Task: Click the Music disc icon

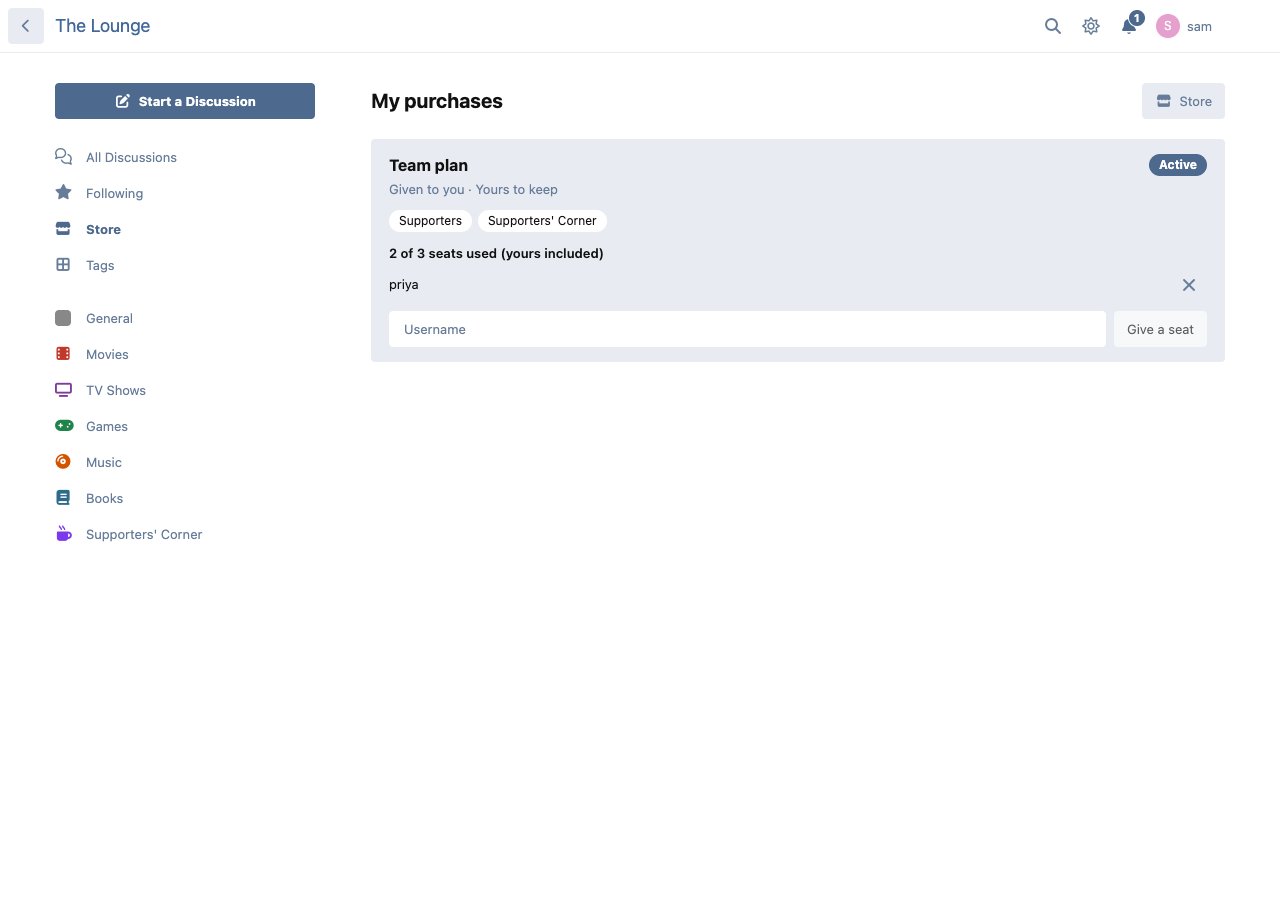Action: (x=63, y=462)
